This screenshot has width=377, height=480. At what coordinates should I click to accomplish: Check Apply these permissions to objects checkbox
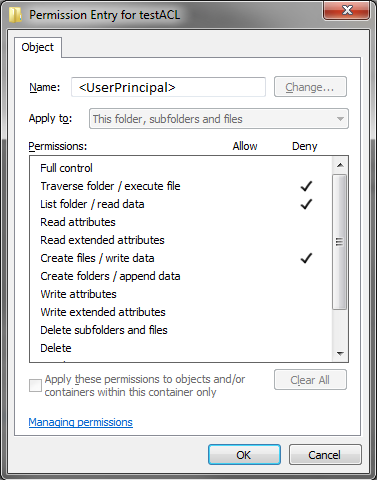point(35,385)
